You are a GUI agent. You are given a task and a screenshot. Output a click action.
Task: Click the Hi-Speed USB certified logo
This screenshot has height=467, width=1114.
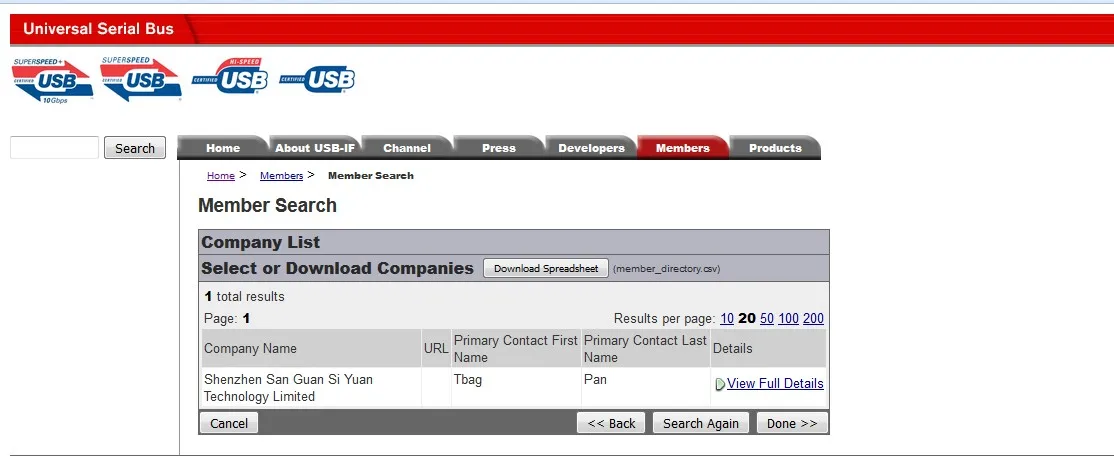[x=230, y=76]
